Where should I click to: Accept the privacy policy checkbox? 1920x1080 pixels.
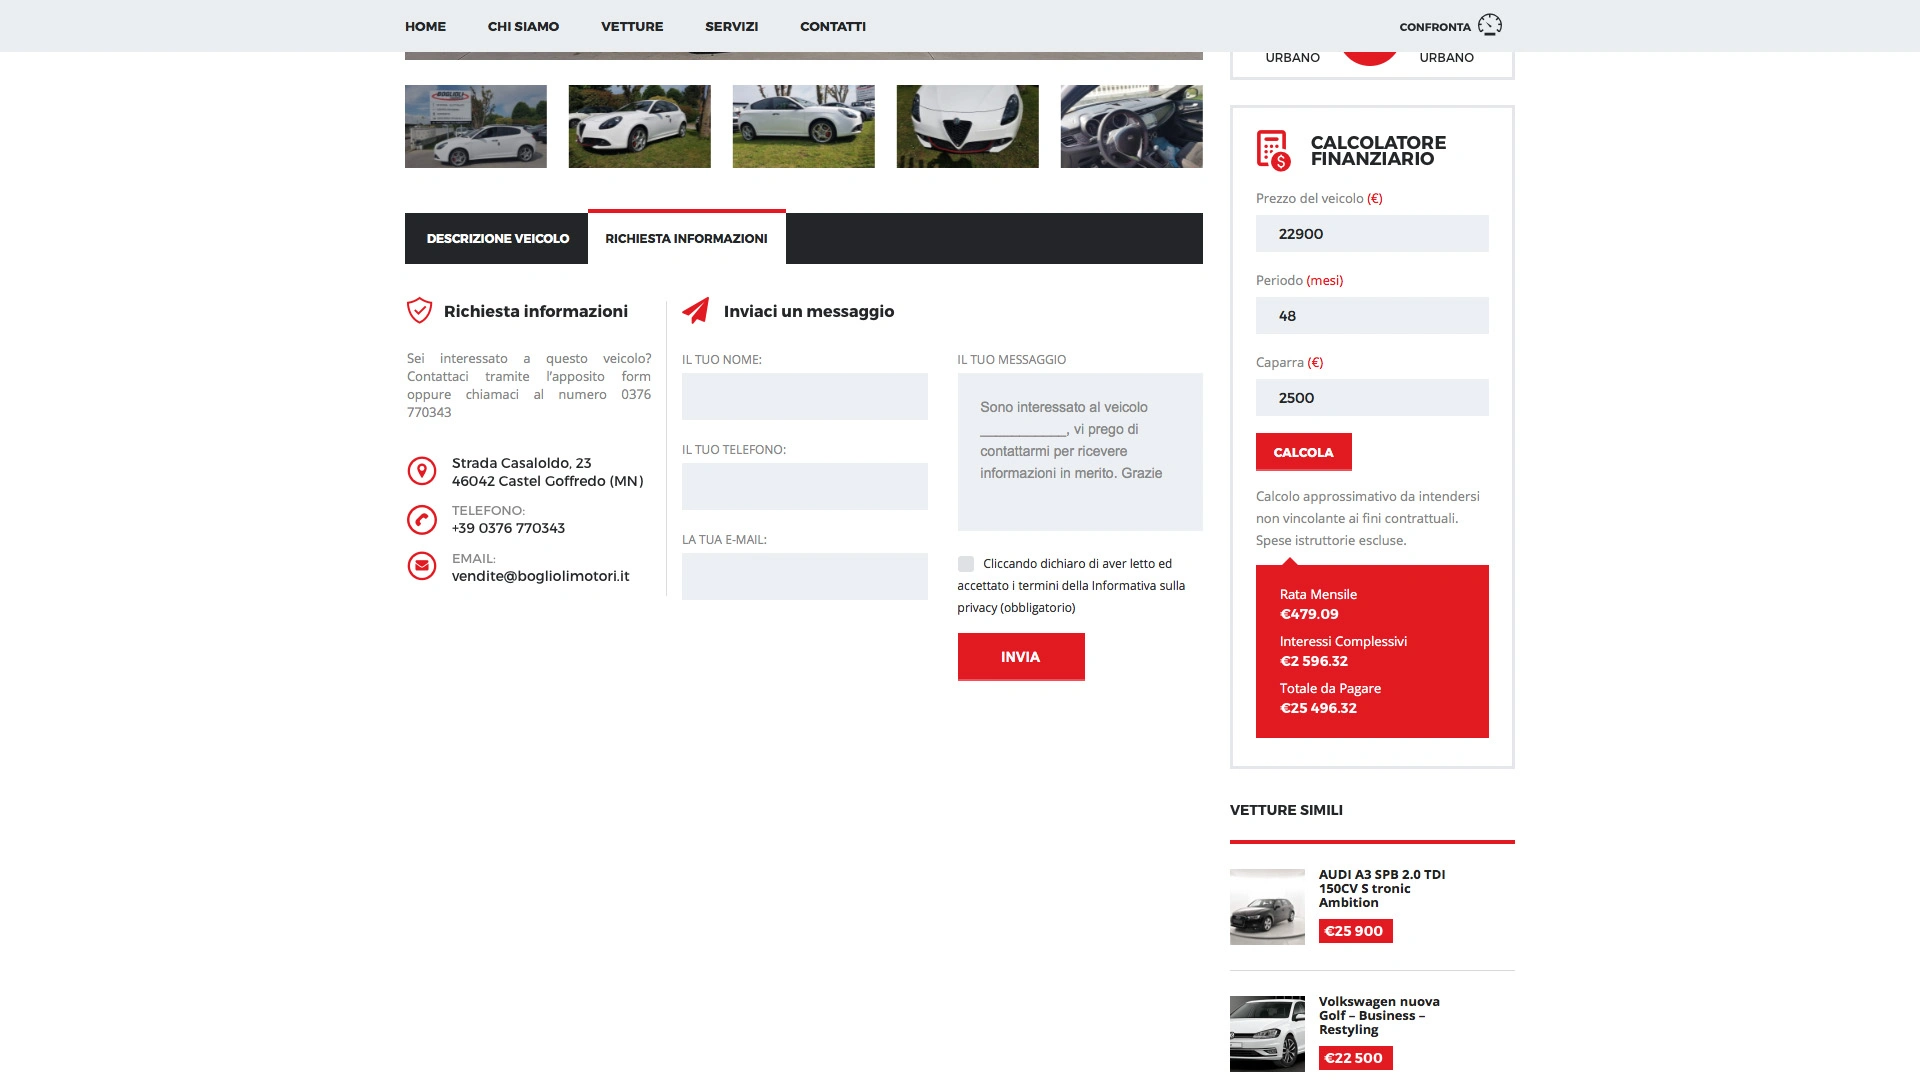pos(966,564)
